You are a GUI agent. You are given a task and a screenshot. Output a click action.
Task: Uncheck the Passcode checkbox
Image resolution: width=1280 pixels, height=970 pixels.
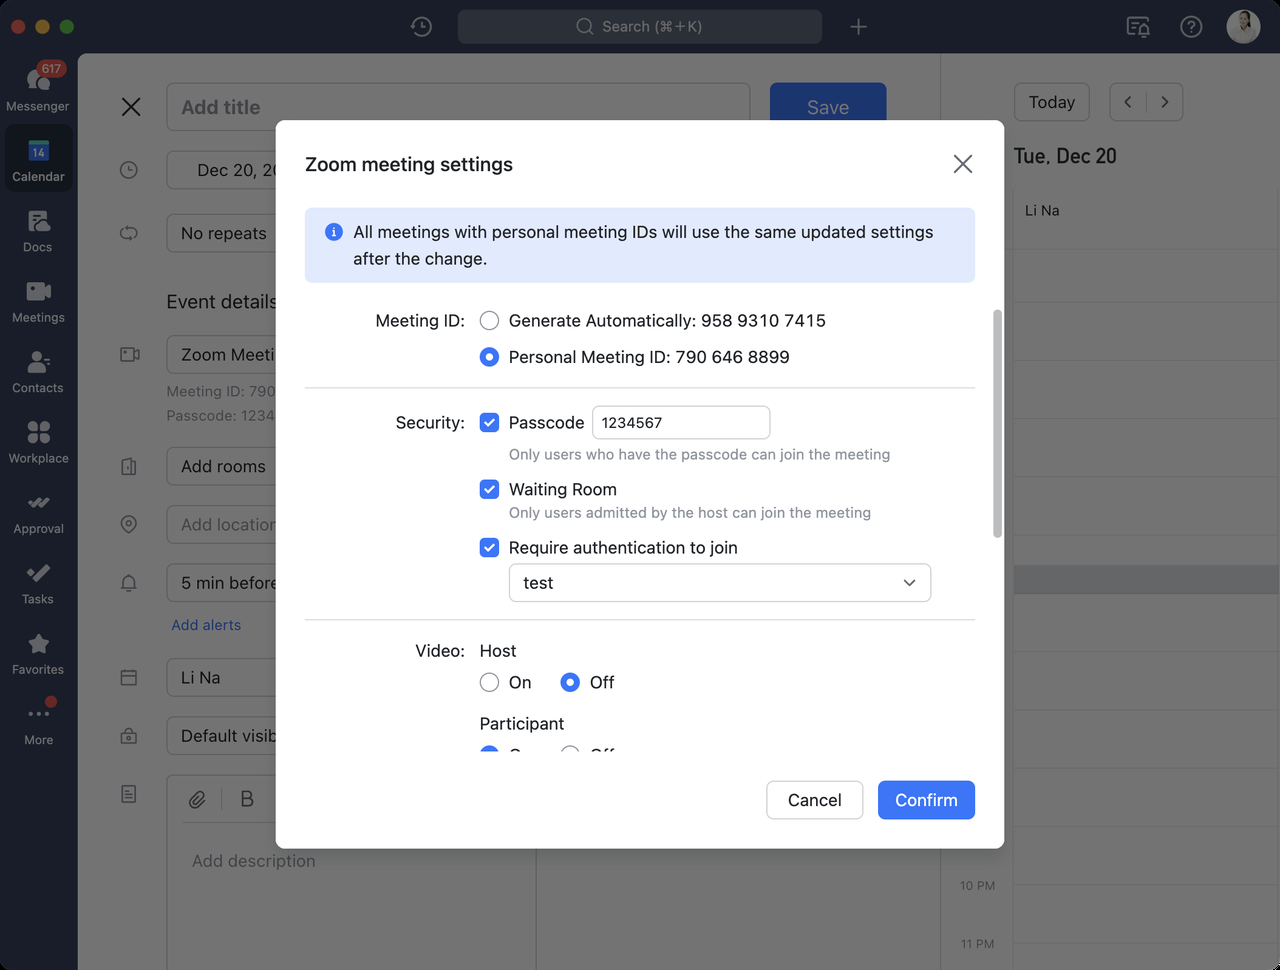coord(489,423)
